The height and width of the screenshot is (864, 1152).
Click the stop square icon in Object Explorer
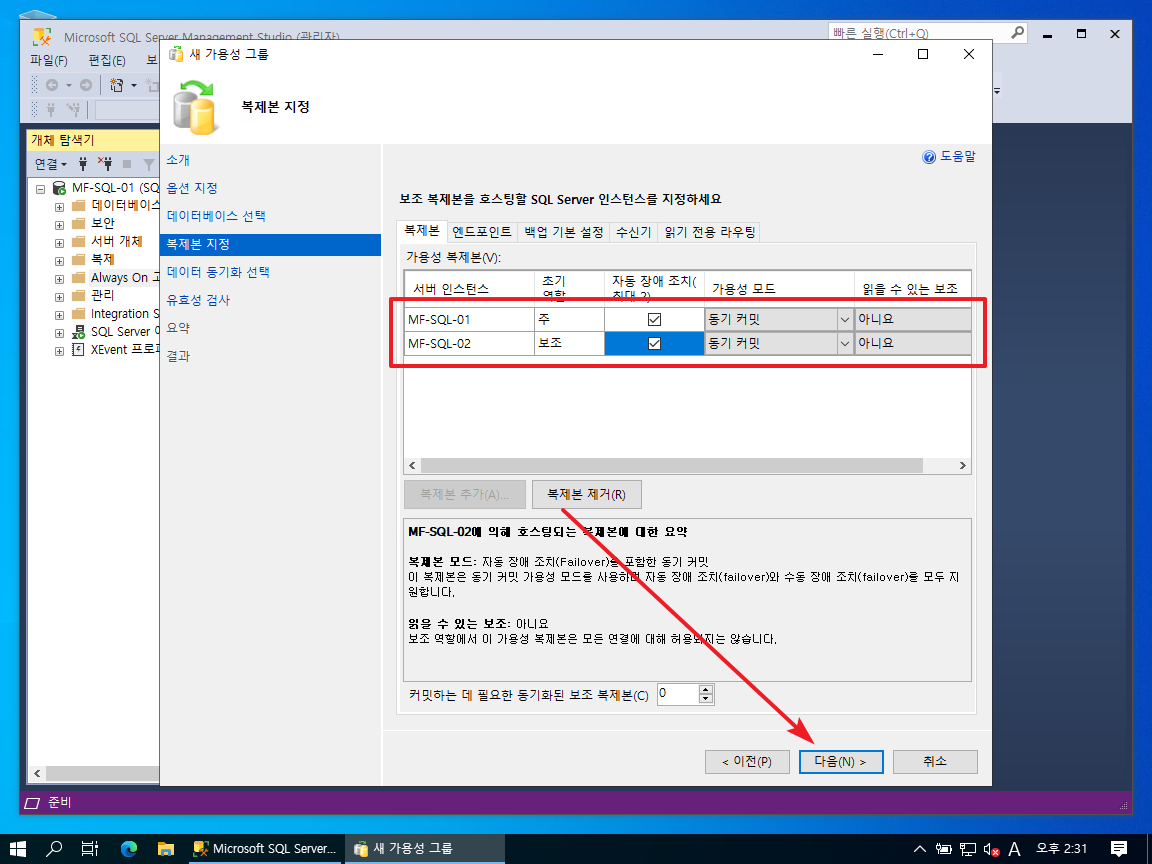click(x=127, y=164)
